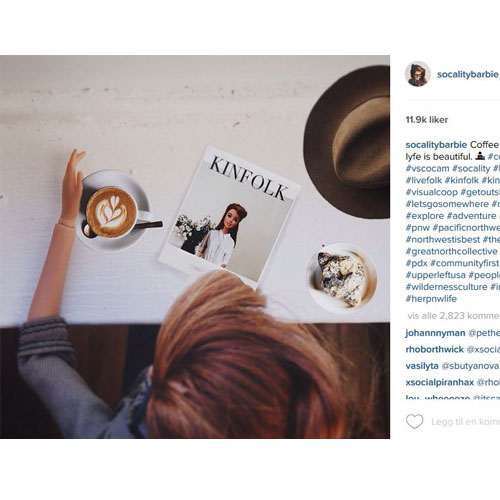The width and height of the screenshot is (500, 500).
Task: Click the Legg til en kommentar field
Action: click(x=465, y=422)
